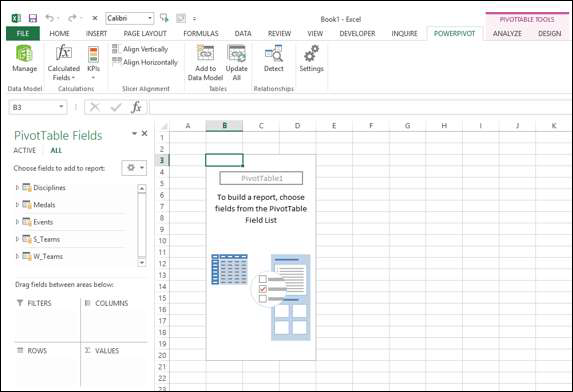Switch to the ANALYZE tab
The height and width of the screenshot is (392, 573).
tap(507, 34)
